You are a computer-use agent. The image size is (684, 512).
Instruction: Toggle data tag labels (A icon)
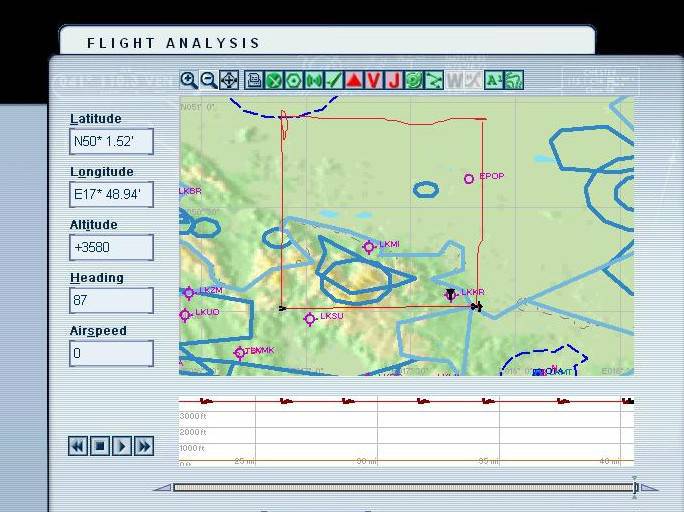click(x=494, y=80)
